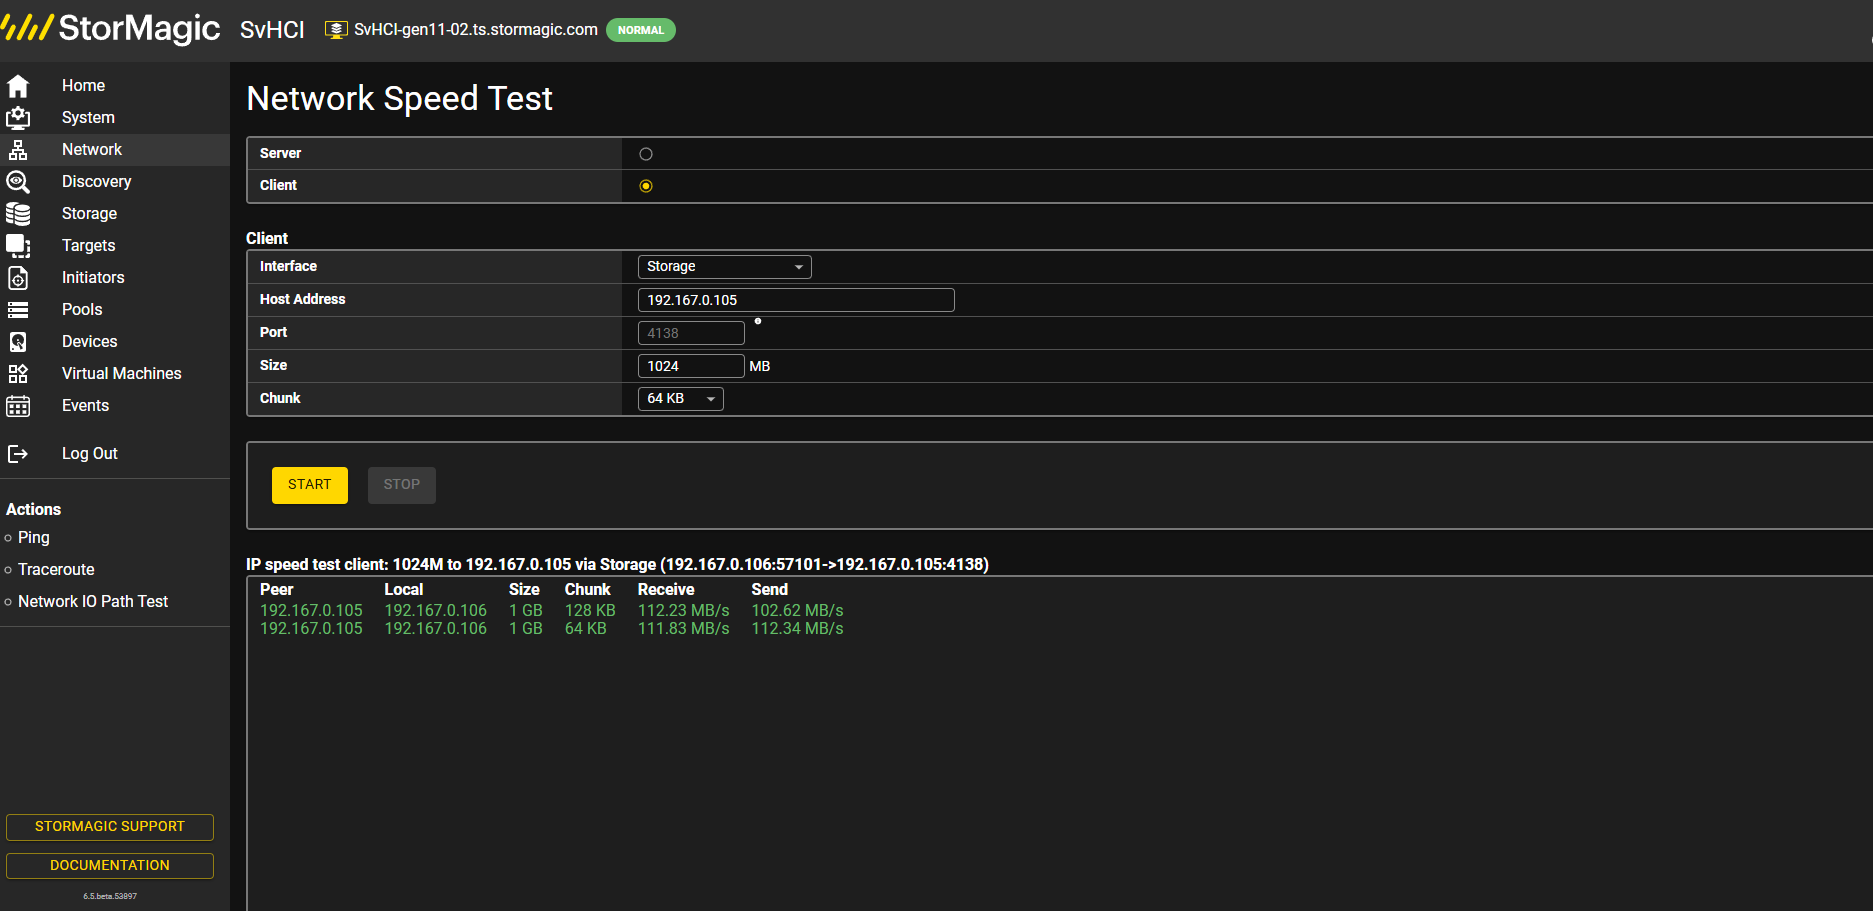Viewport: 1873px width, 911px height.
Task: Click the Virtual Machines grid icon
Action: point(18,374)
